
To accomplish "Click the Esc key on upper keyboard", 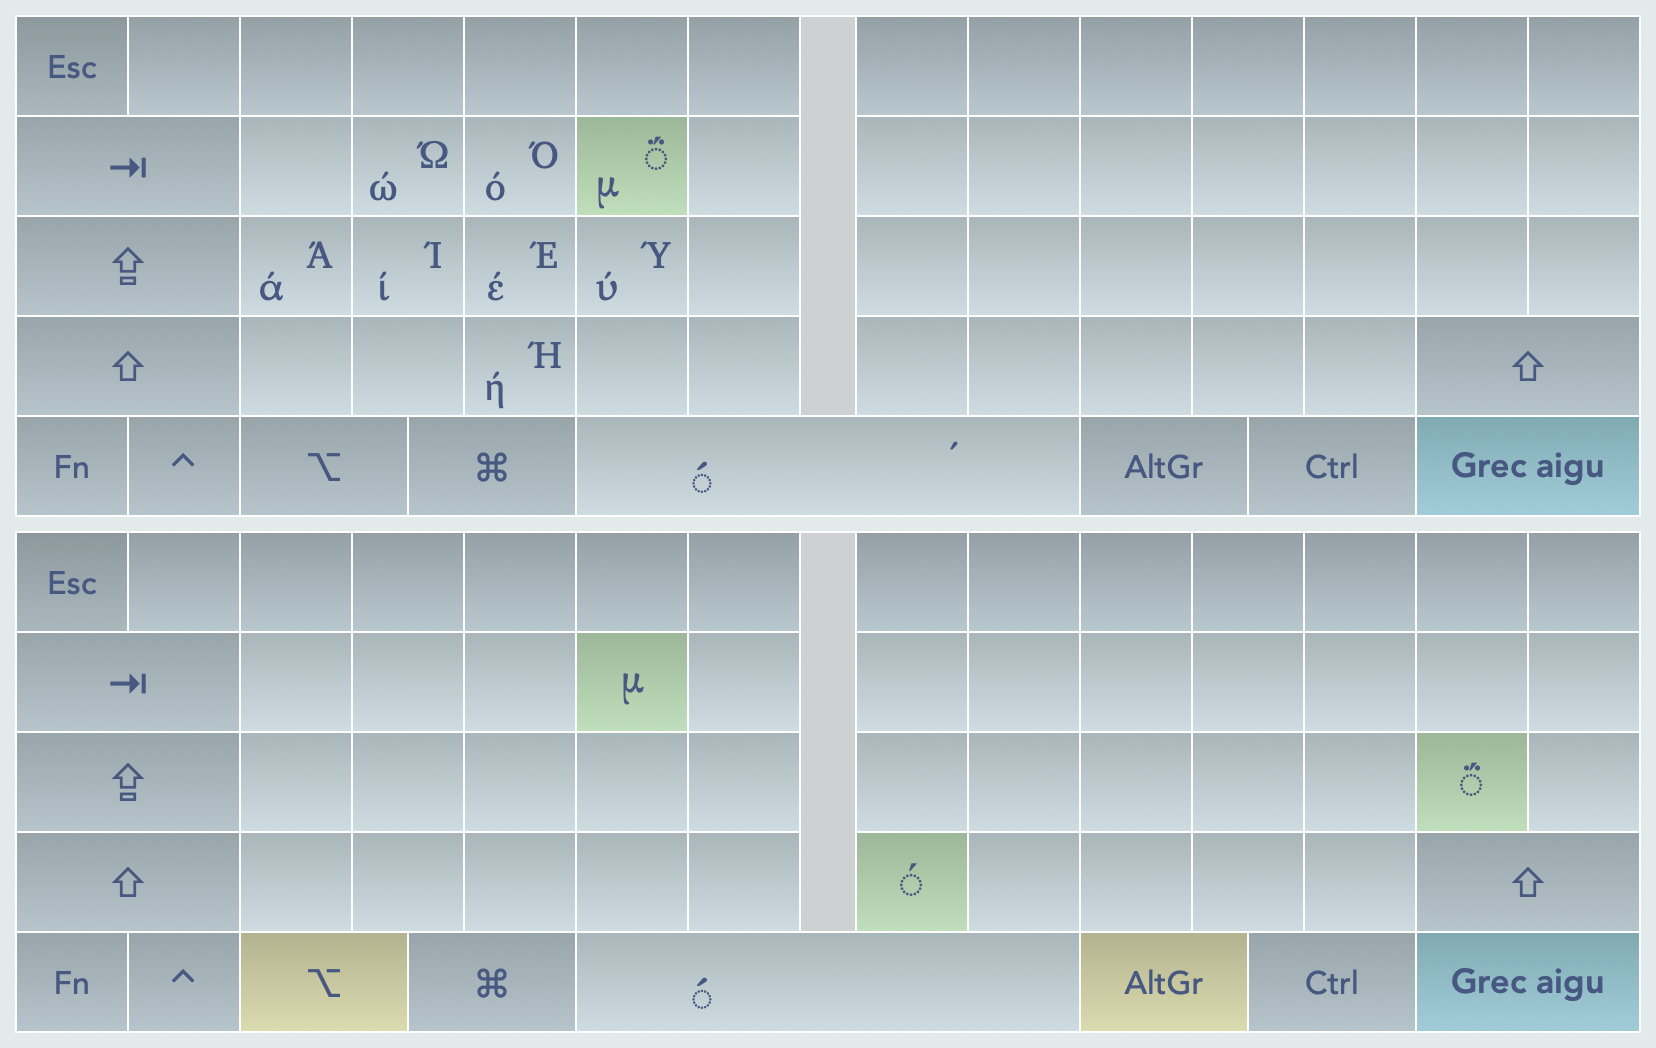I will click(x=72, y=67).
